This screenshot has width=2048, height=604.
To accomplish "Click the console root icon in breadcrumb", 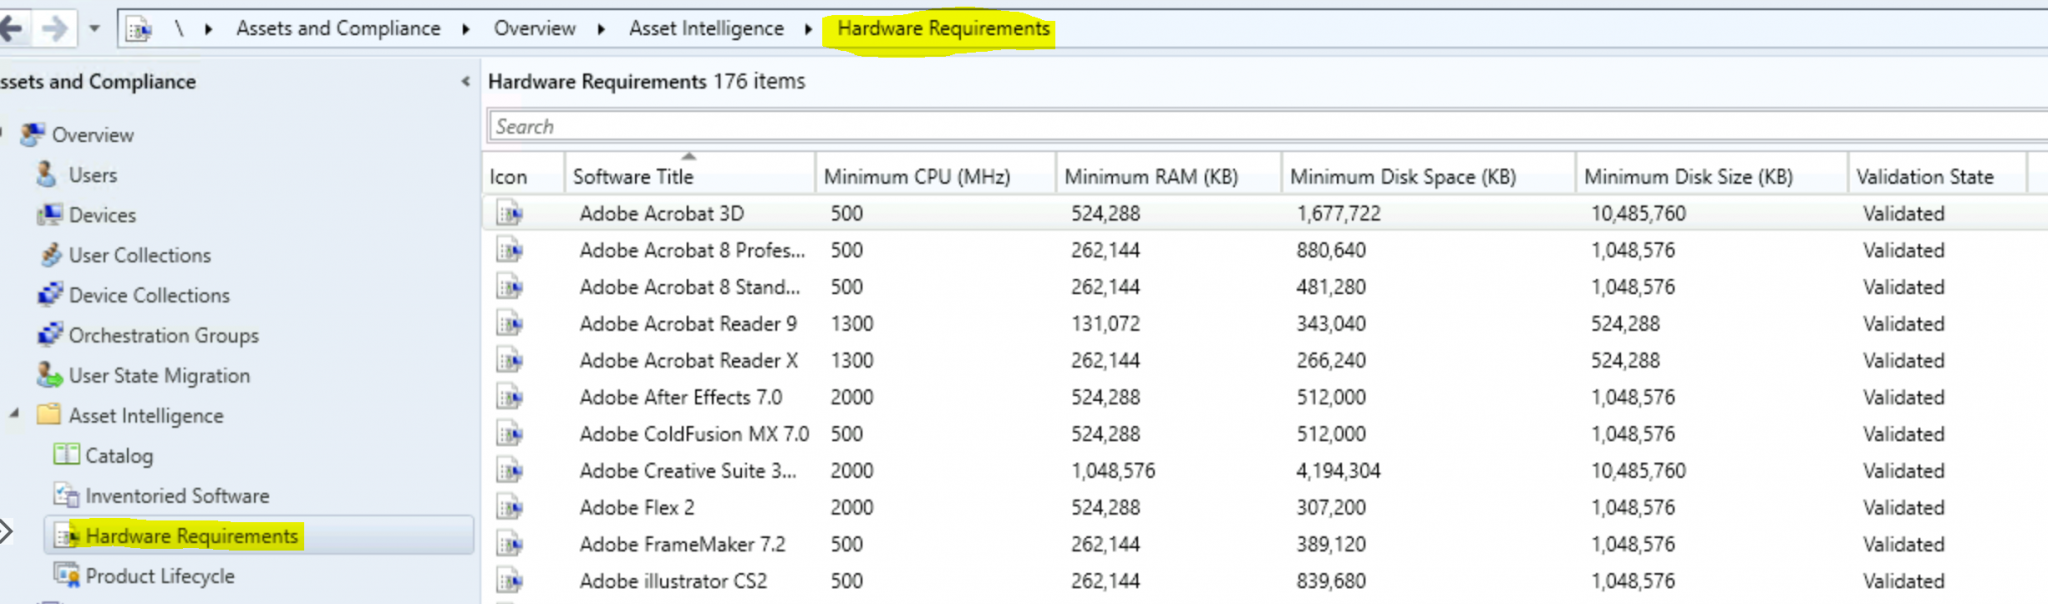I will coord(139,29).
